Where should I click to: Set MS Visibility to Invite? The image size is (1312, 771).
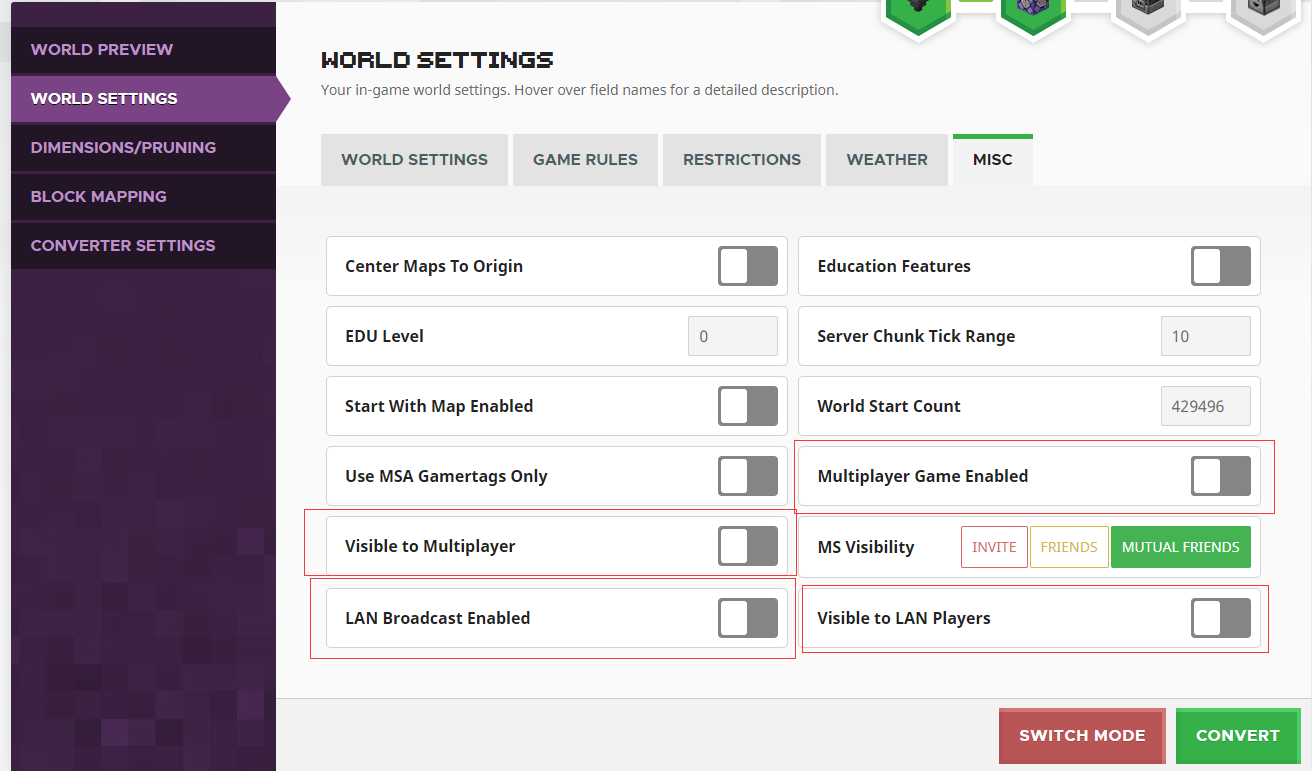point(994,547)
